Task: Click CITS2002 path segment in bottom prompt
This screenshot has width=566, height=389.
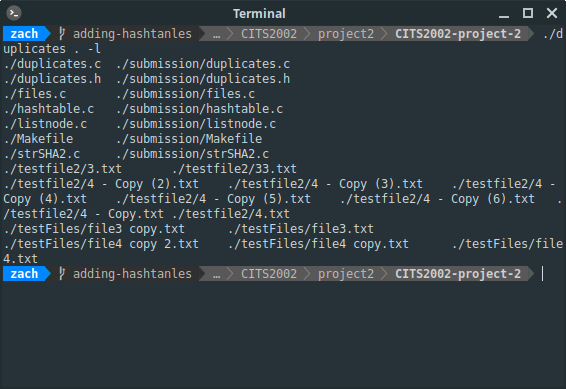Action: [269, 274]
